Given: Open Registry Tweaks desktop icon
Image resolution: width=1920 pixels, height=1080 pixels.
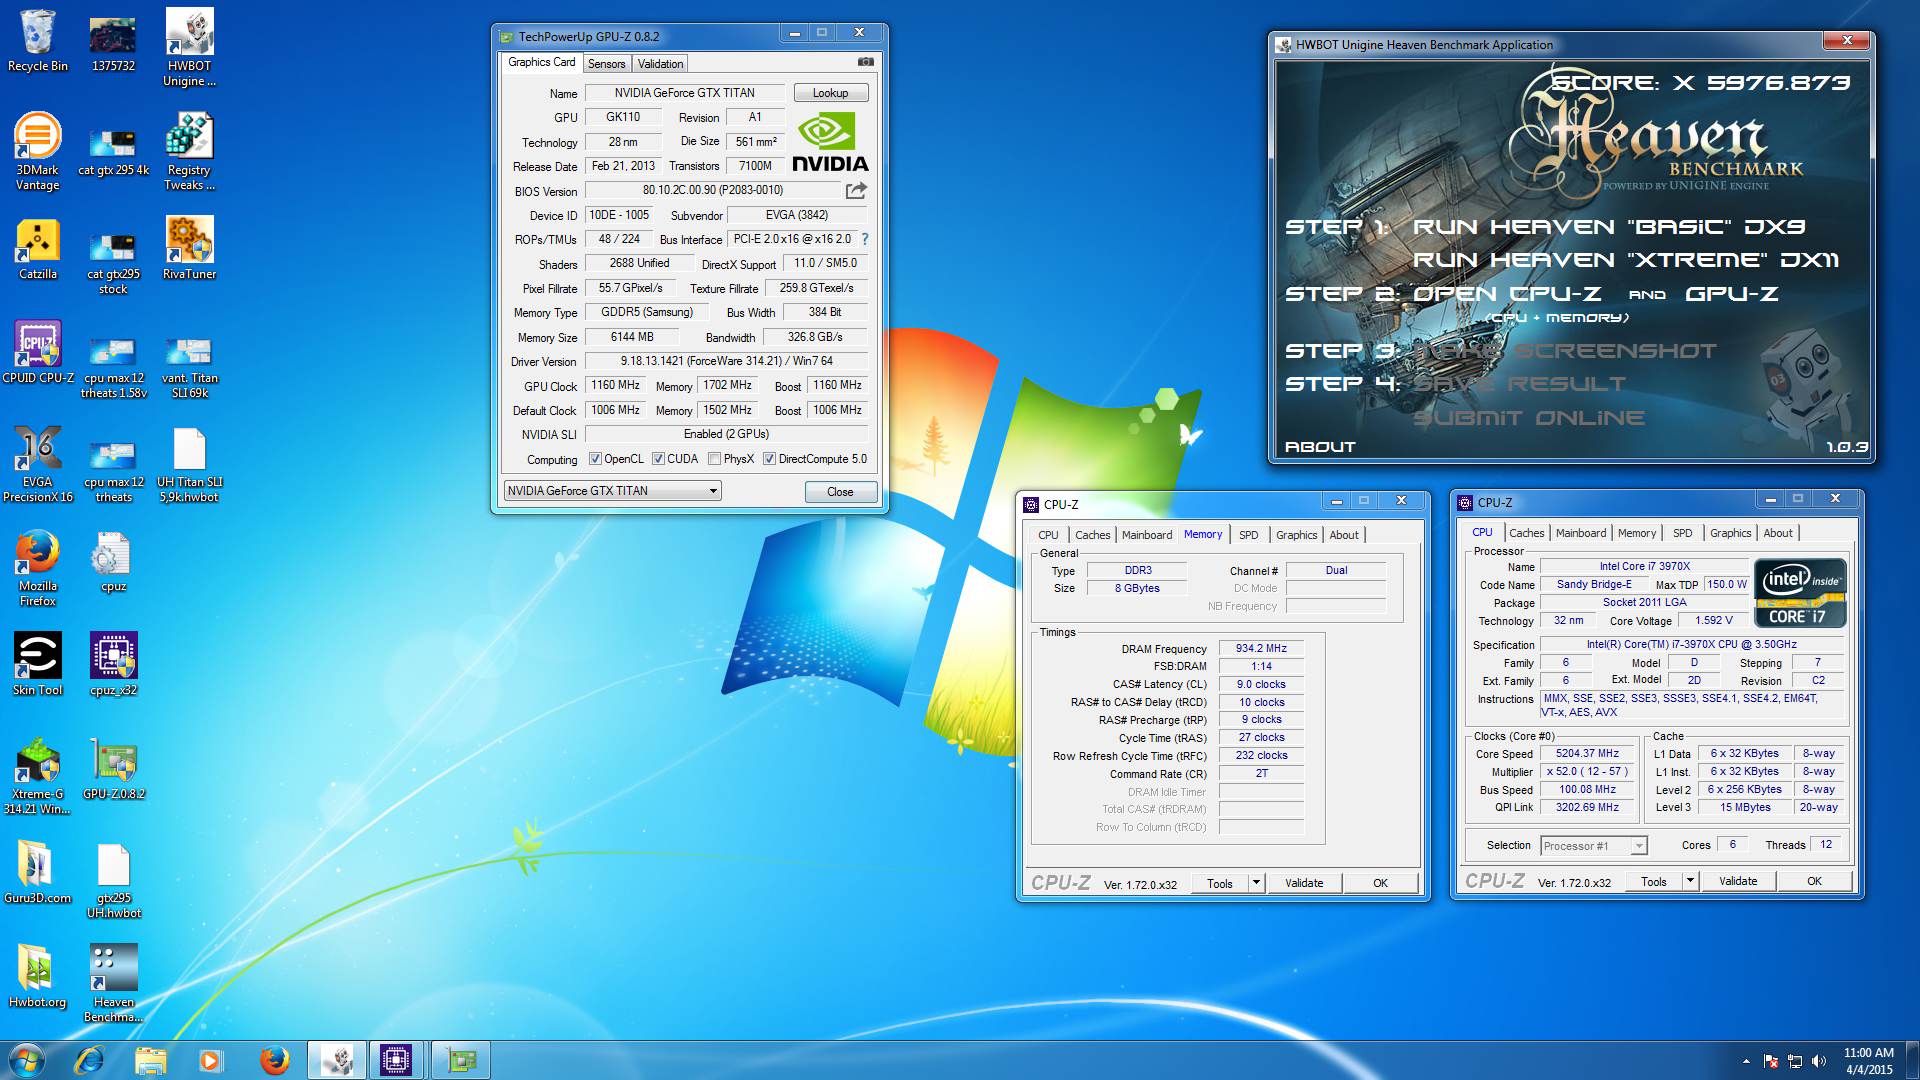Looking at the screenshot, I should pyautogui.click(x=189, y=152).
